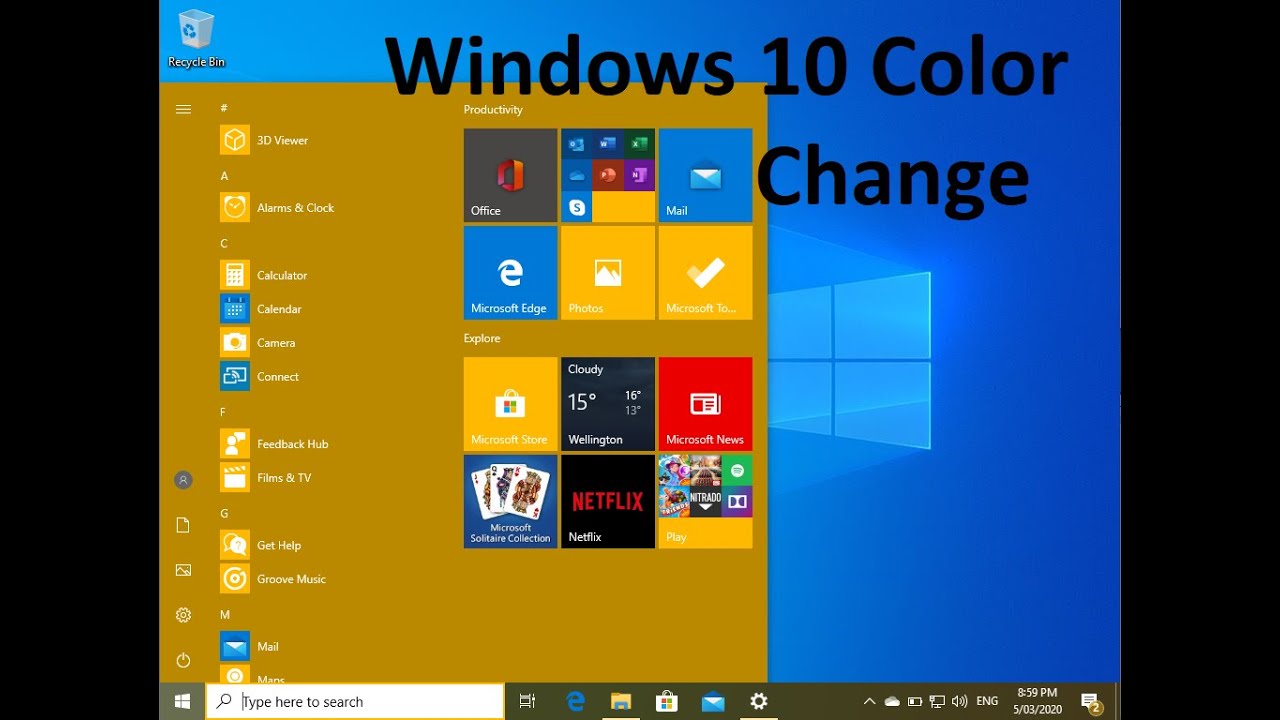Click the battery tray icon
The image size is (1280, 720).
914,702
